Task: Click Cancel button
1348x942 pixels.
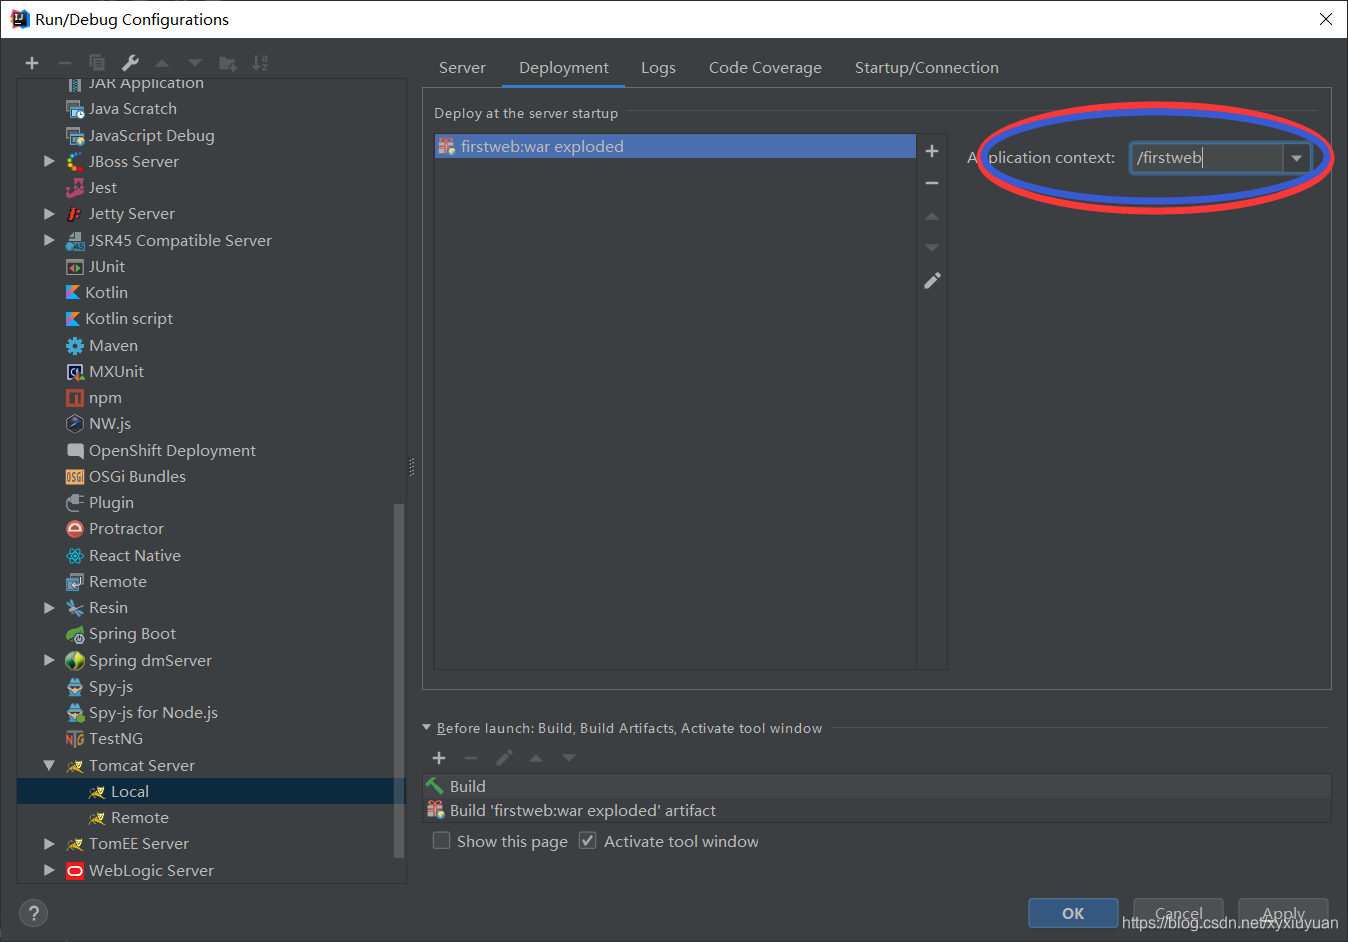Action: [x=1178, y=913]
